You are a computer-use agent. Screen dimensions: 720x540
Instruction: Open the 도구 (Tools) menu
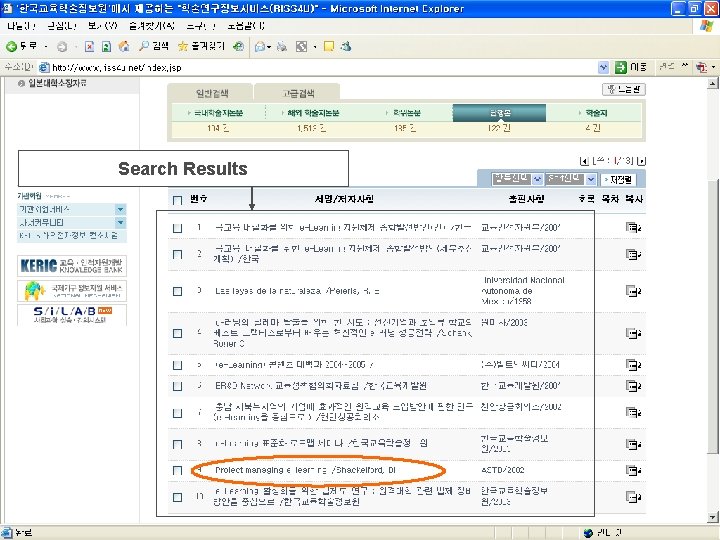tap(201, 26)
